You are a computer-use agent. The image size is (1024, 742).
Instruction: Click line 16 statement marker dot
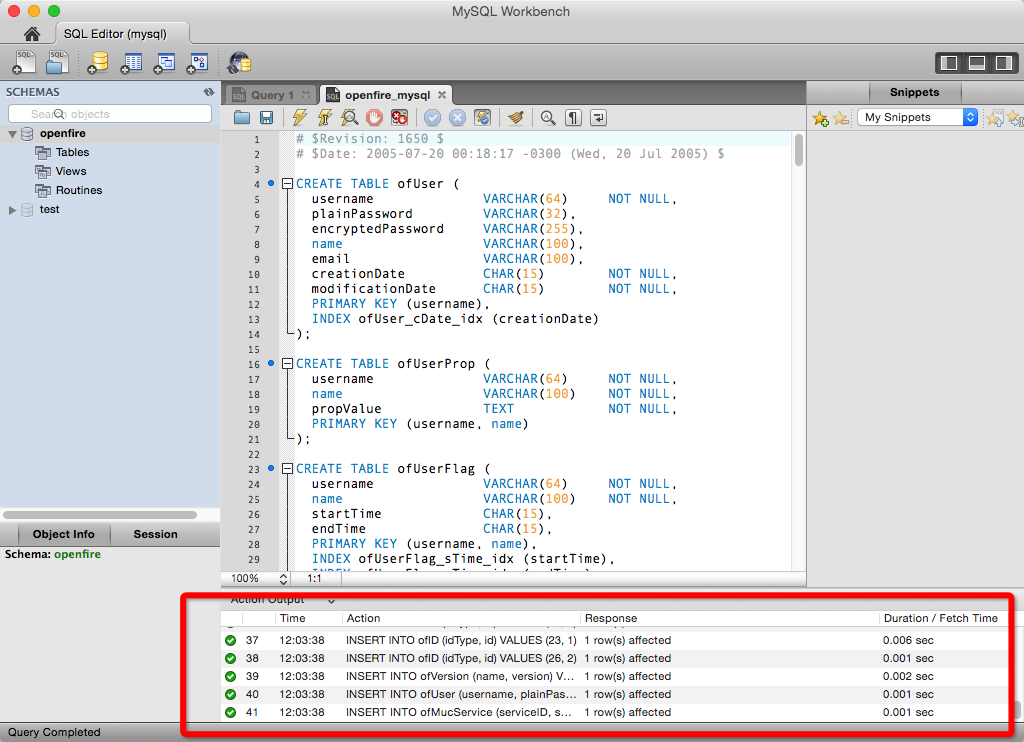tap(271, 363)
